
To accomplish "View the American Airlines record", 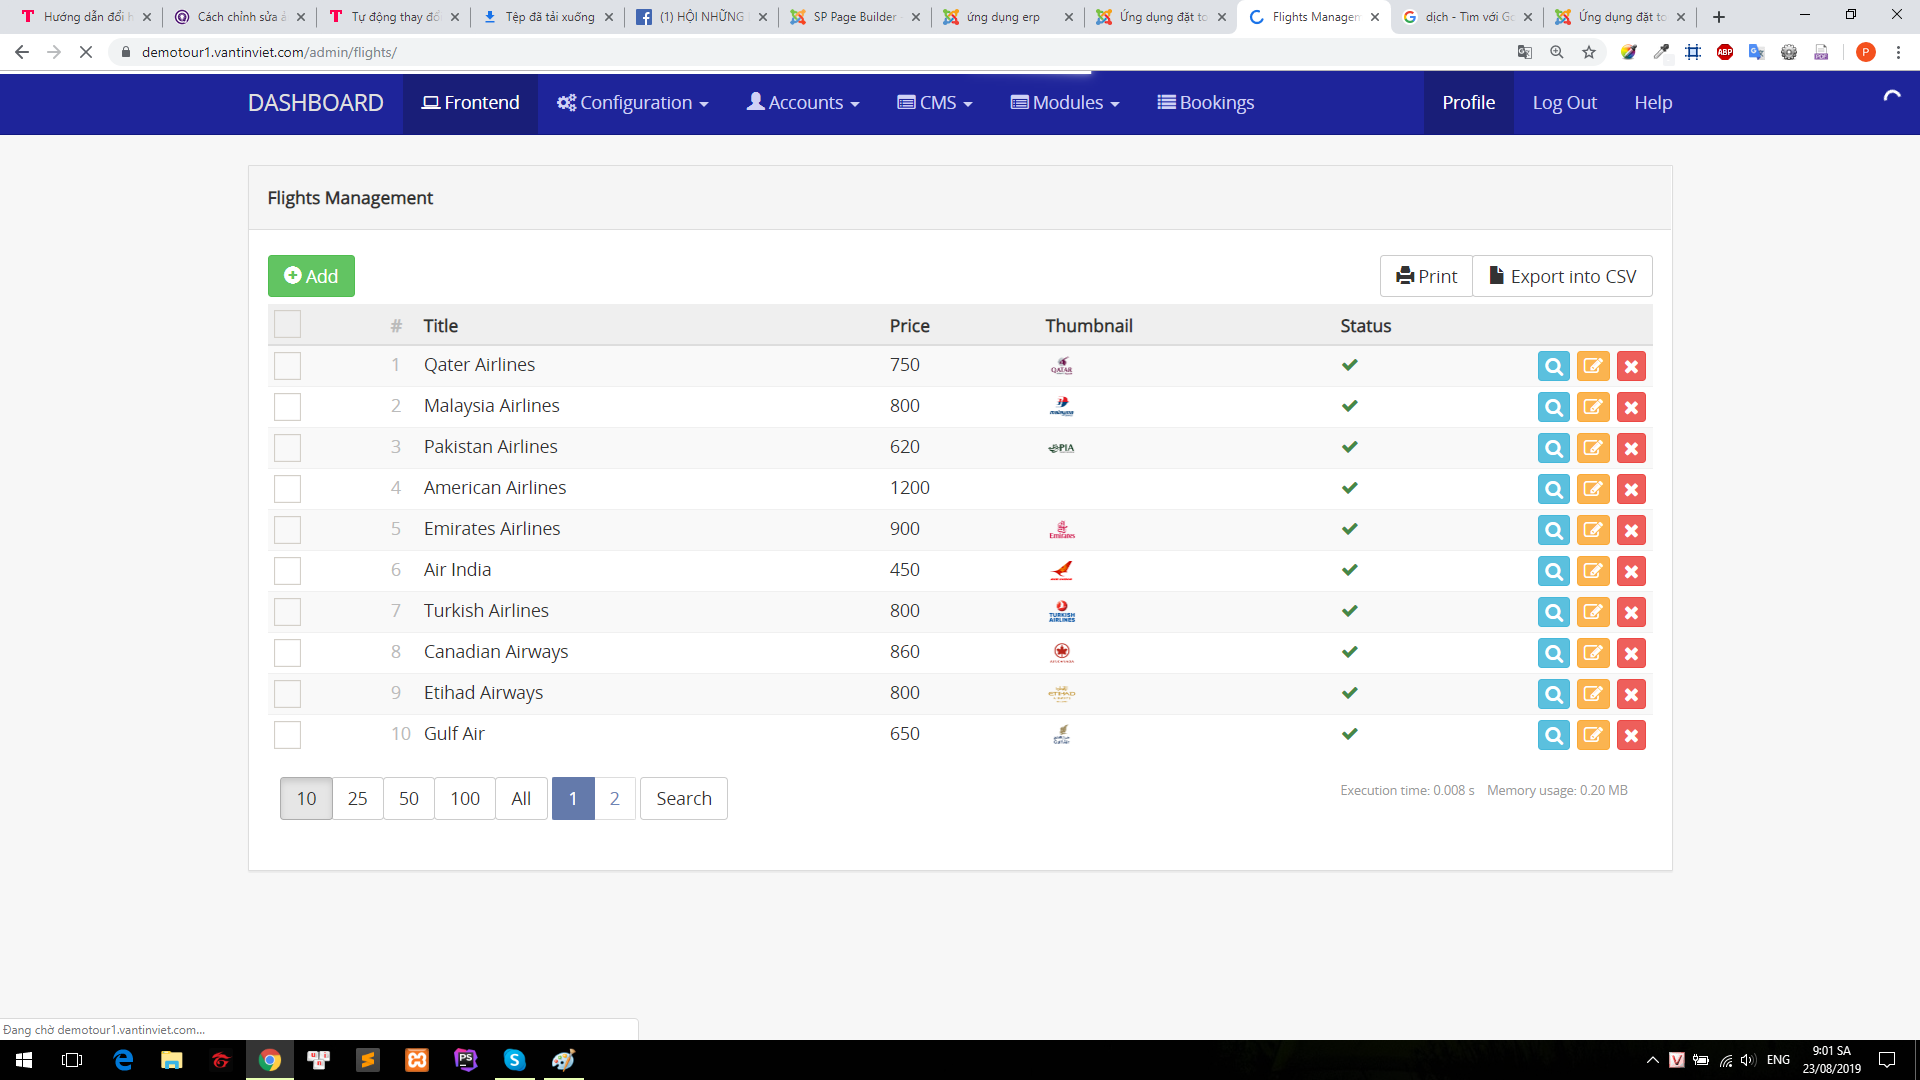I will click(x=1553, y=489).
